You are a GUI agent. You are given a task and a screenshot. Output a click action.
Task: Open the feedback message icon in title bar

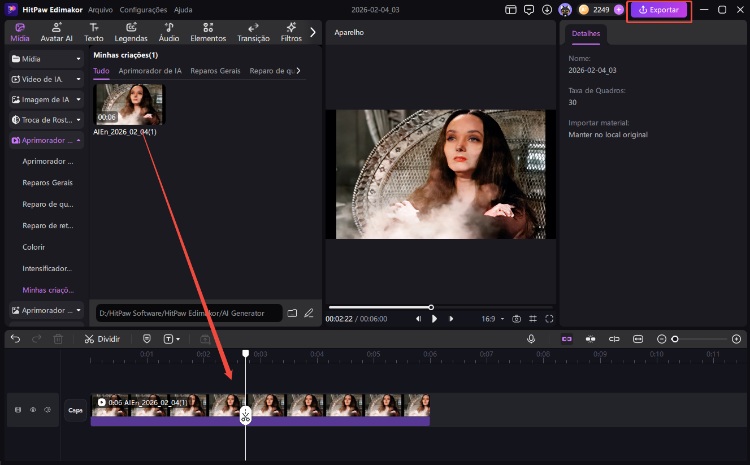point(529,10)
